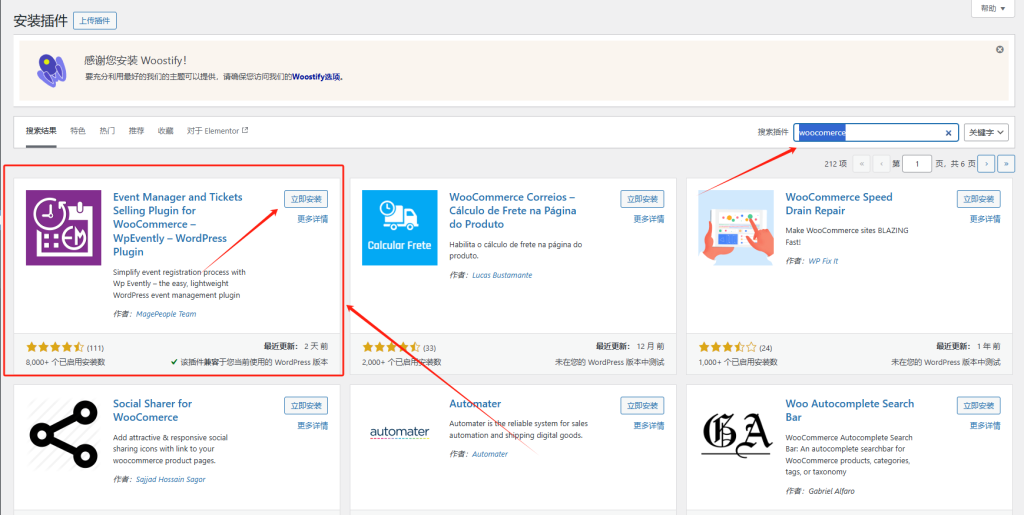Open the 关键字 search type dropdown

(x=985, y=133)
